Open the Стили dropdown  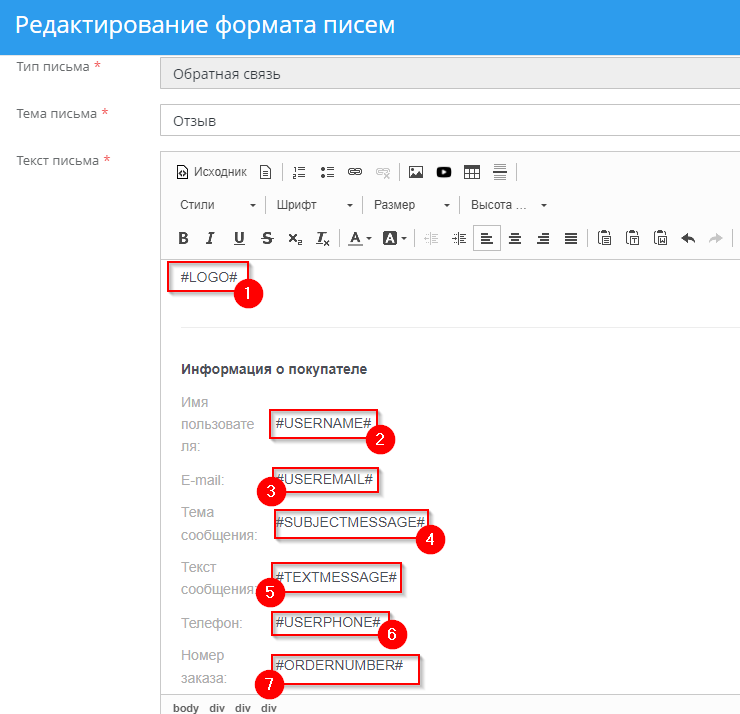(218, 205)
